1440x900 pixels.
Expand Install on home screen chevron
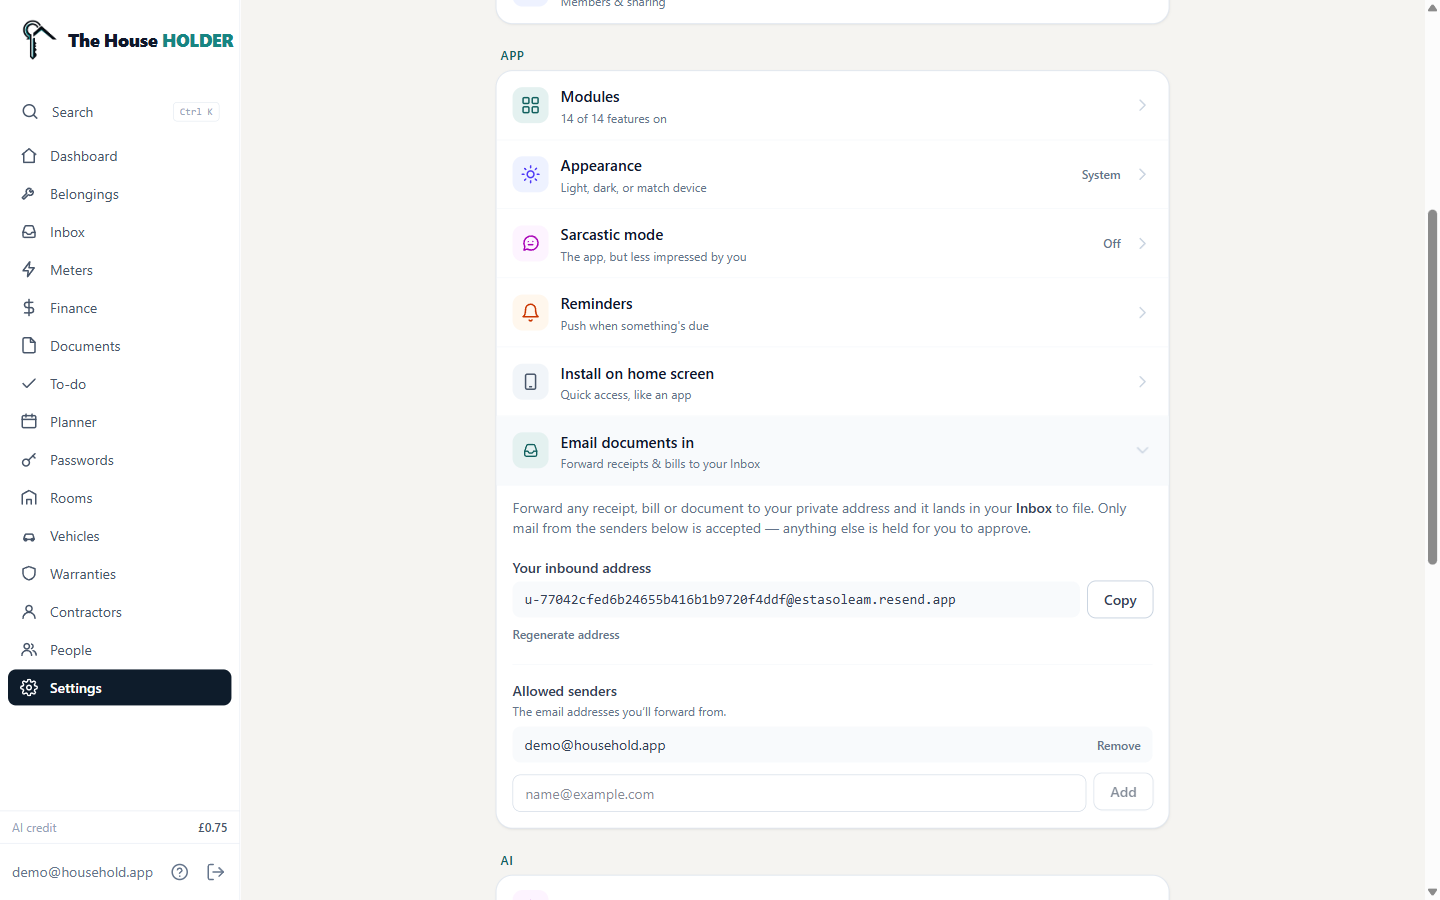click(1142, 382)
